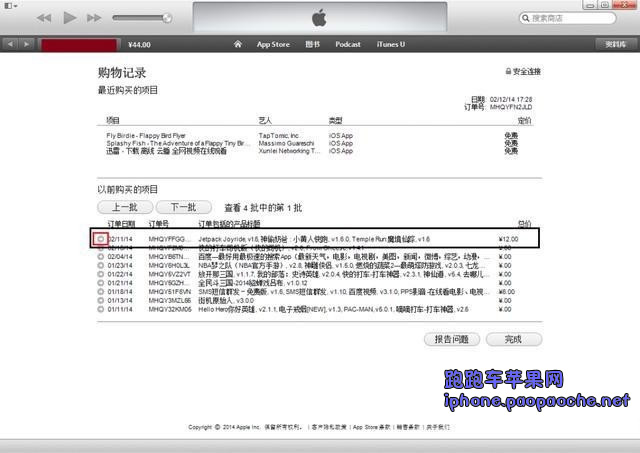This screenshot has width=640, height=453.
Task: Click order number MHQY51F8VN
Action: (x=169, y=292)
